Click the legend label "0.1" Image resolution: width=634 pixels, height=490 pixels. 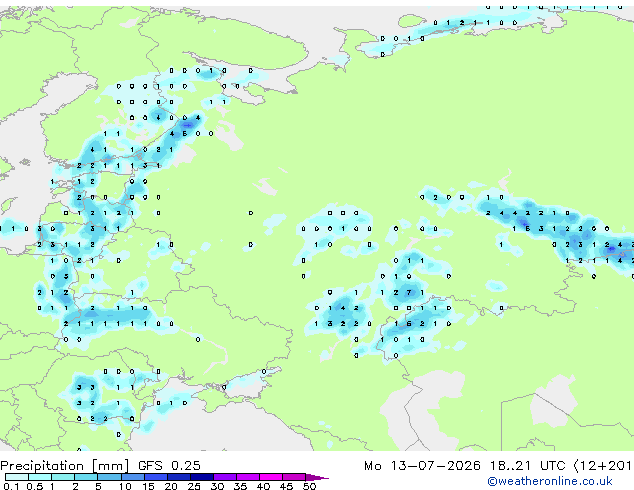(11, 486)
